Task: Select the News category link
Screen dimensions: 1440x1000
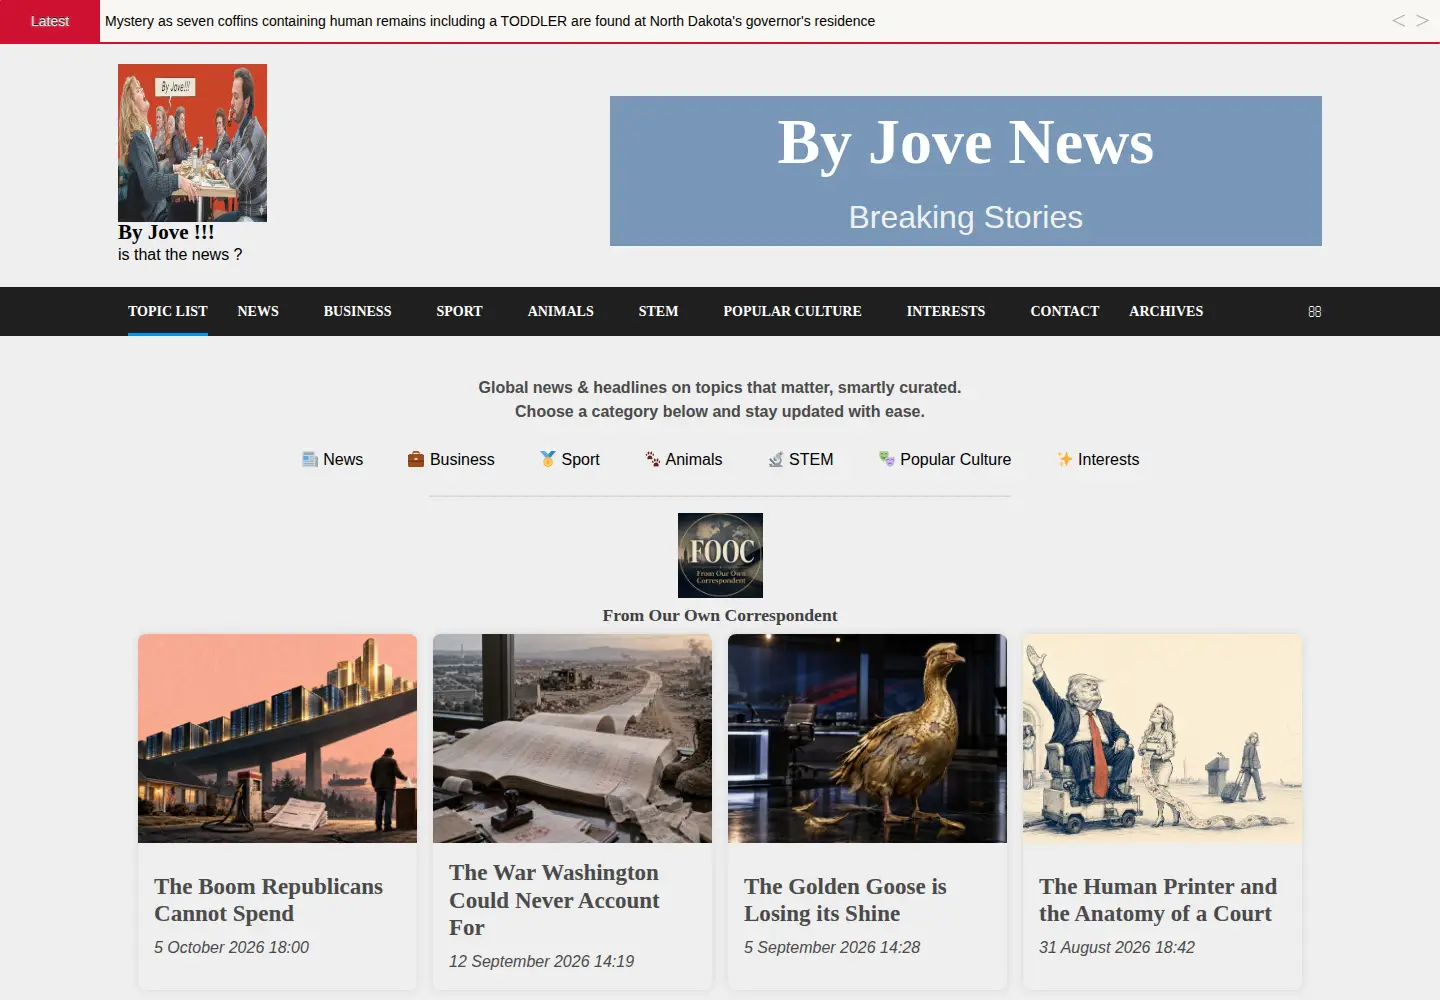Action: 343,459
